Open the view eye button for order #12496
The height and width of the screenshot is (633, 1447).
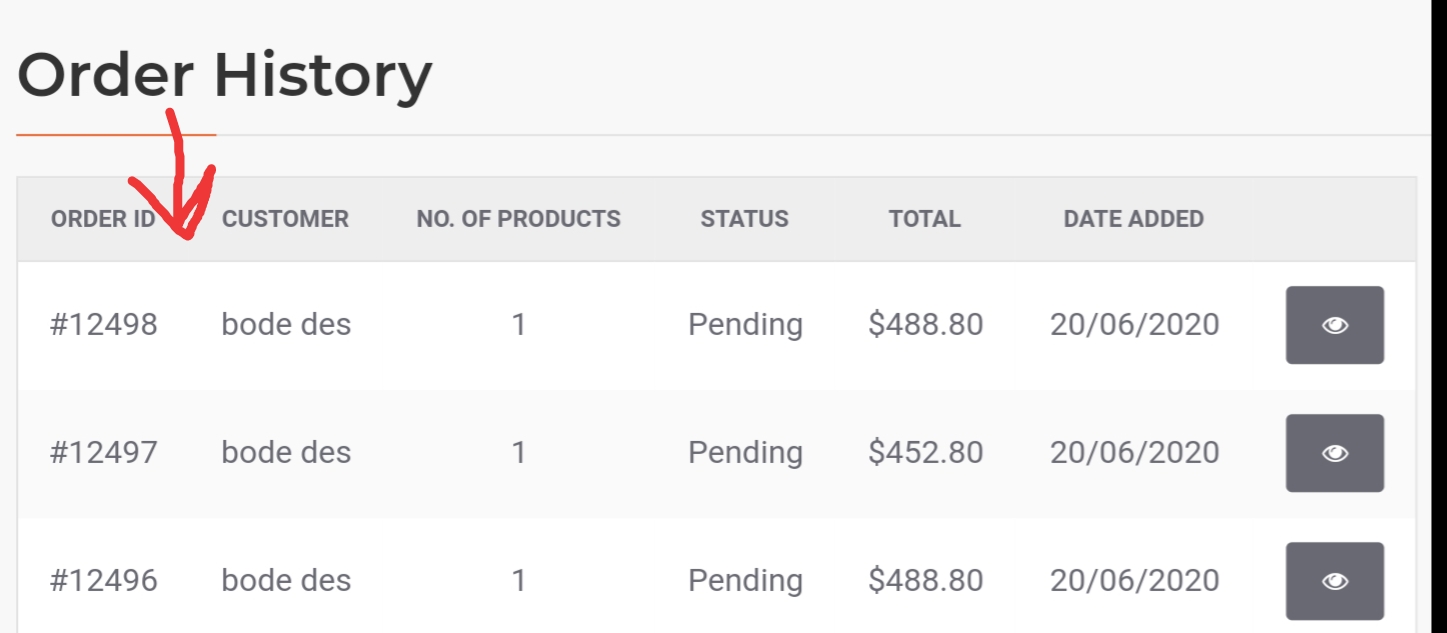[x=1334, y=581]
